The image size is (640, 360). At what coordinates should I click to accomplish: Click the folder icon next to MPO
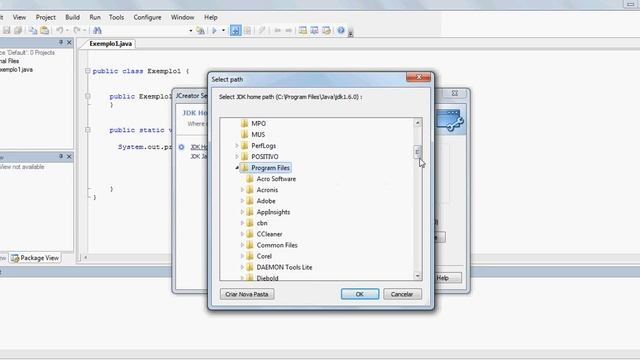244,123
